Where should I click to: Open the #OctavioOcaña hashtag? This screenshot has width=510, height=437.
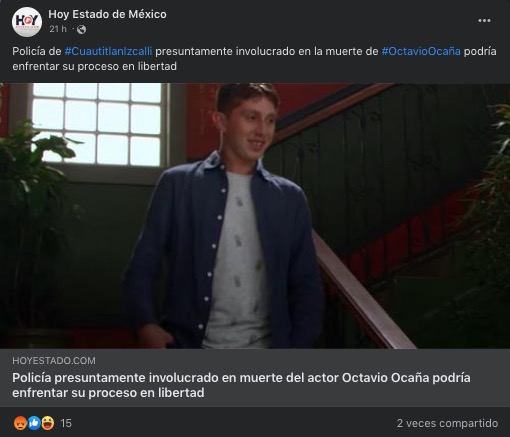coord(421,51)
